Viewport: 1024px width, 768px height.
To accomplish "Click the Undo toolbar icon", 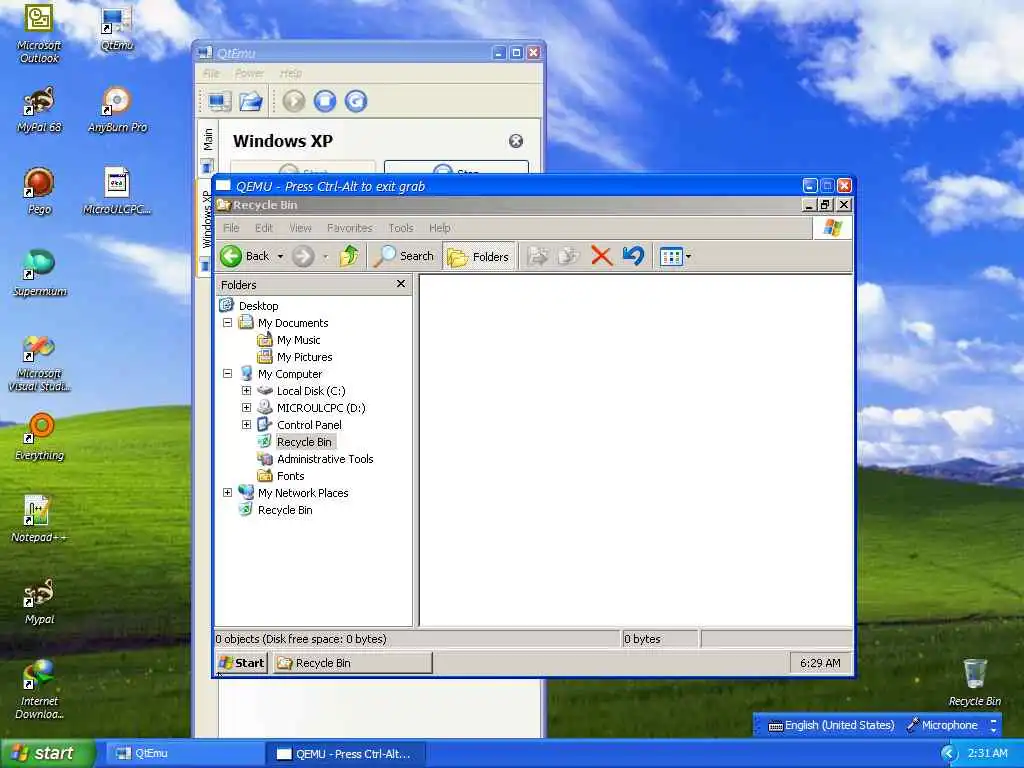I will pyautogui.click(x=633, y=256).
